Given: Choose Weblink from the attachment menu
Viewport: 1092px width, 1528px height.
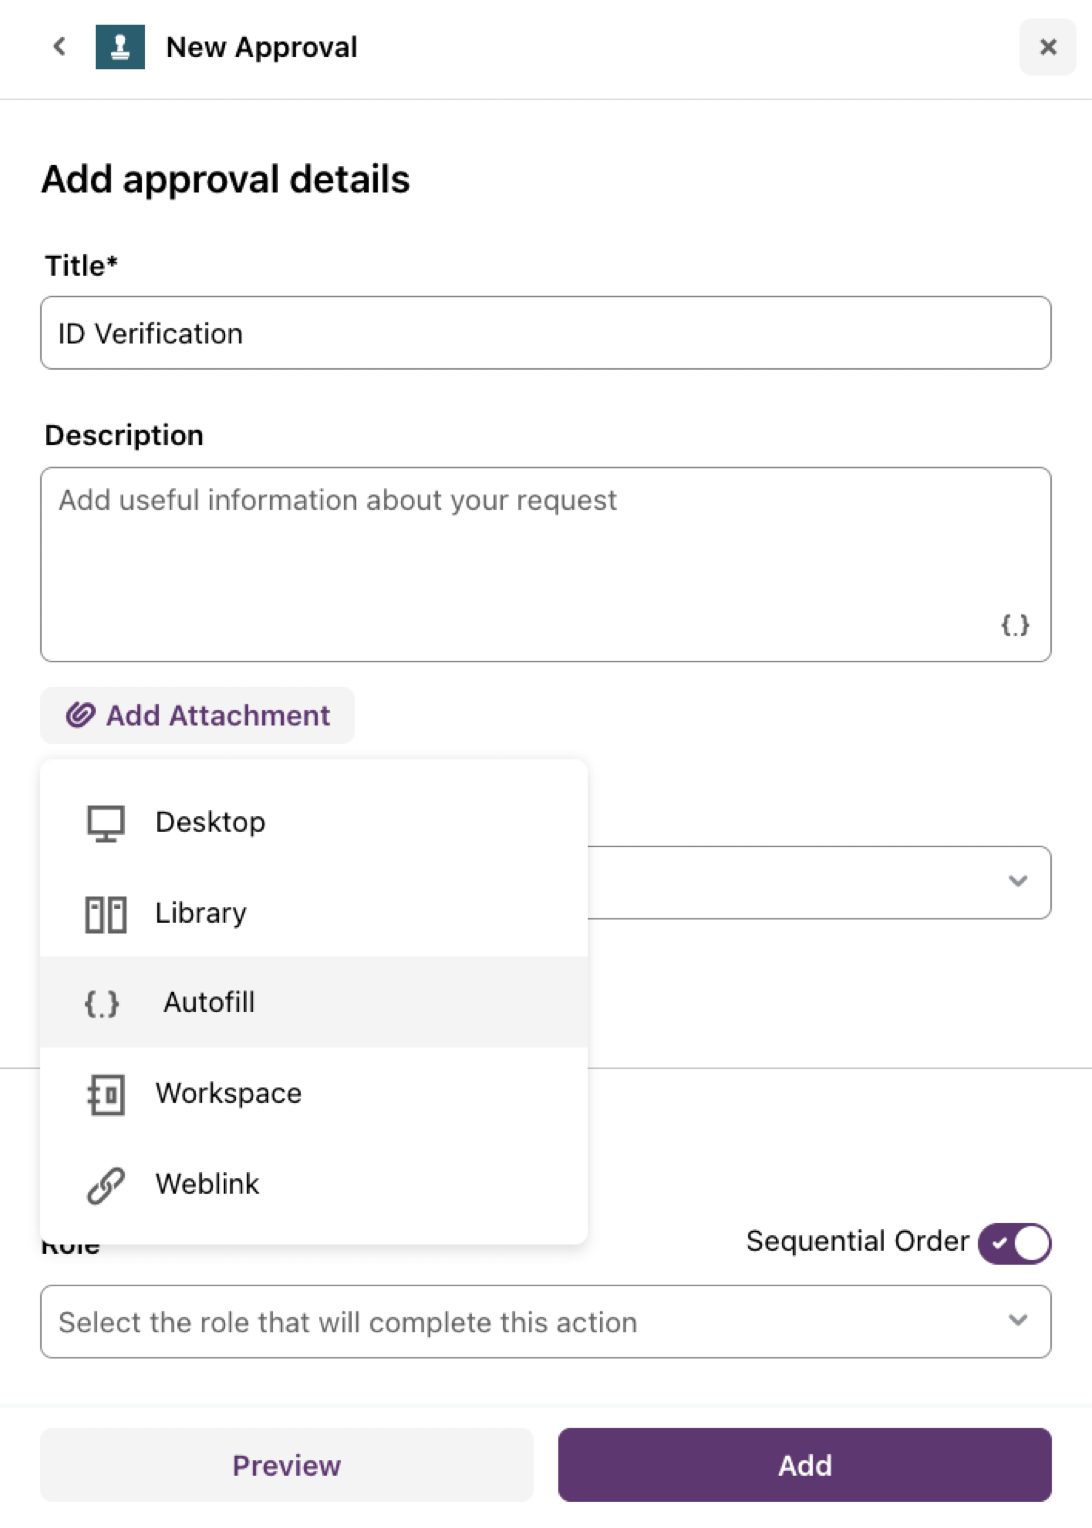Looking at the screenshot, I should (314, 1184).
